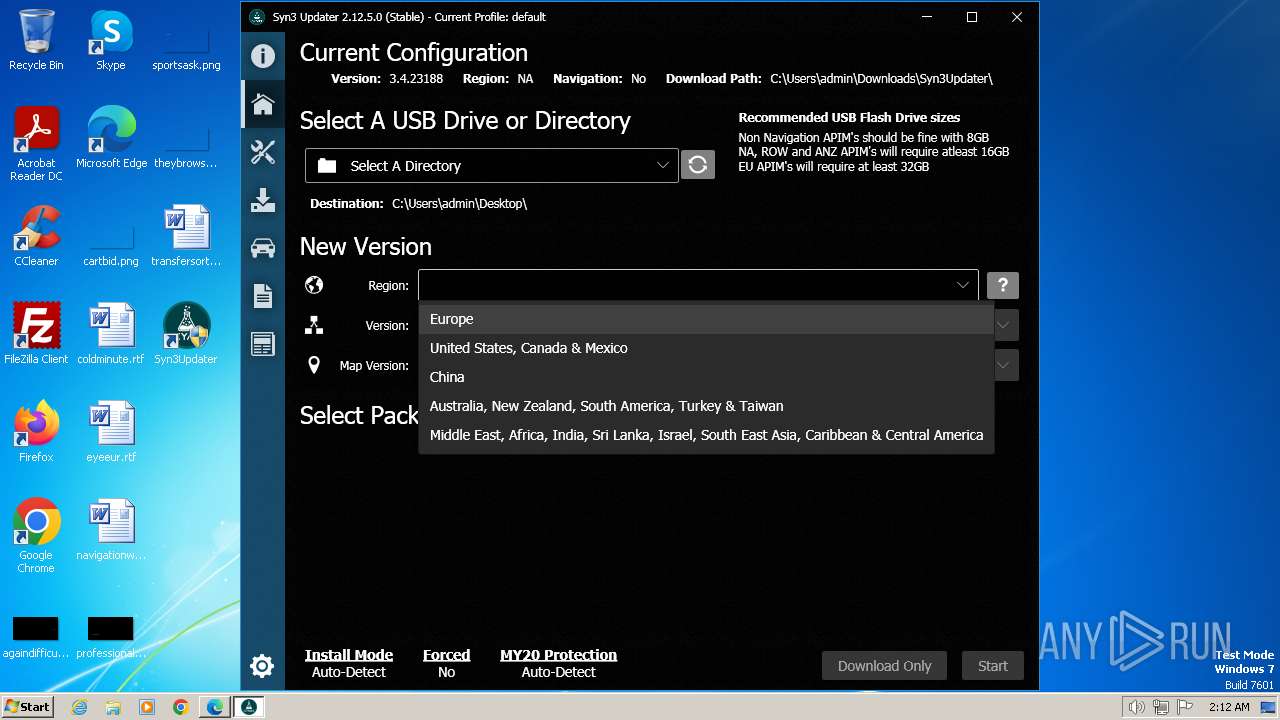This screenshot has height=720, width=1280.
Task: Click the MY20 Protection link
Action: [x=558, y=655]
